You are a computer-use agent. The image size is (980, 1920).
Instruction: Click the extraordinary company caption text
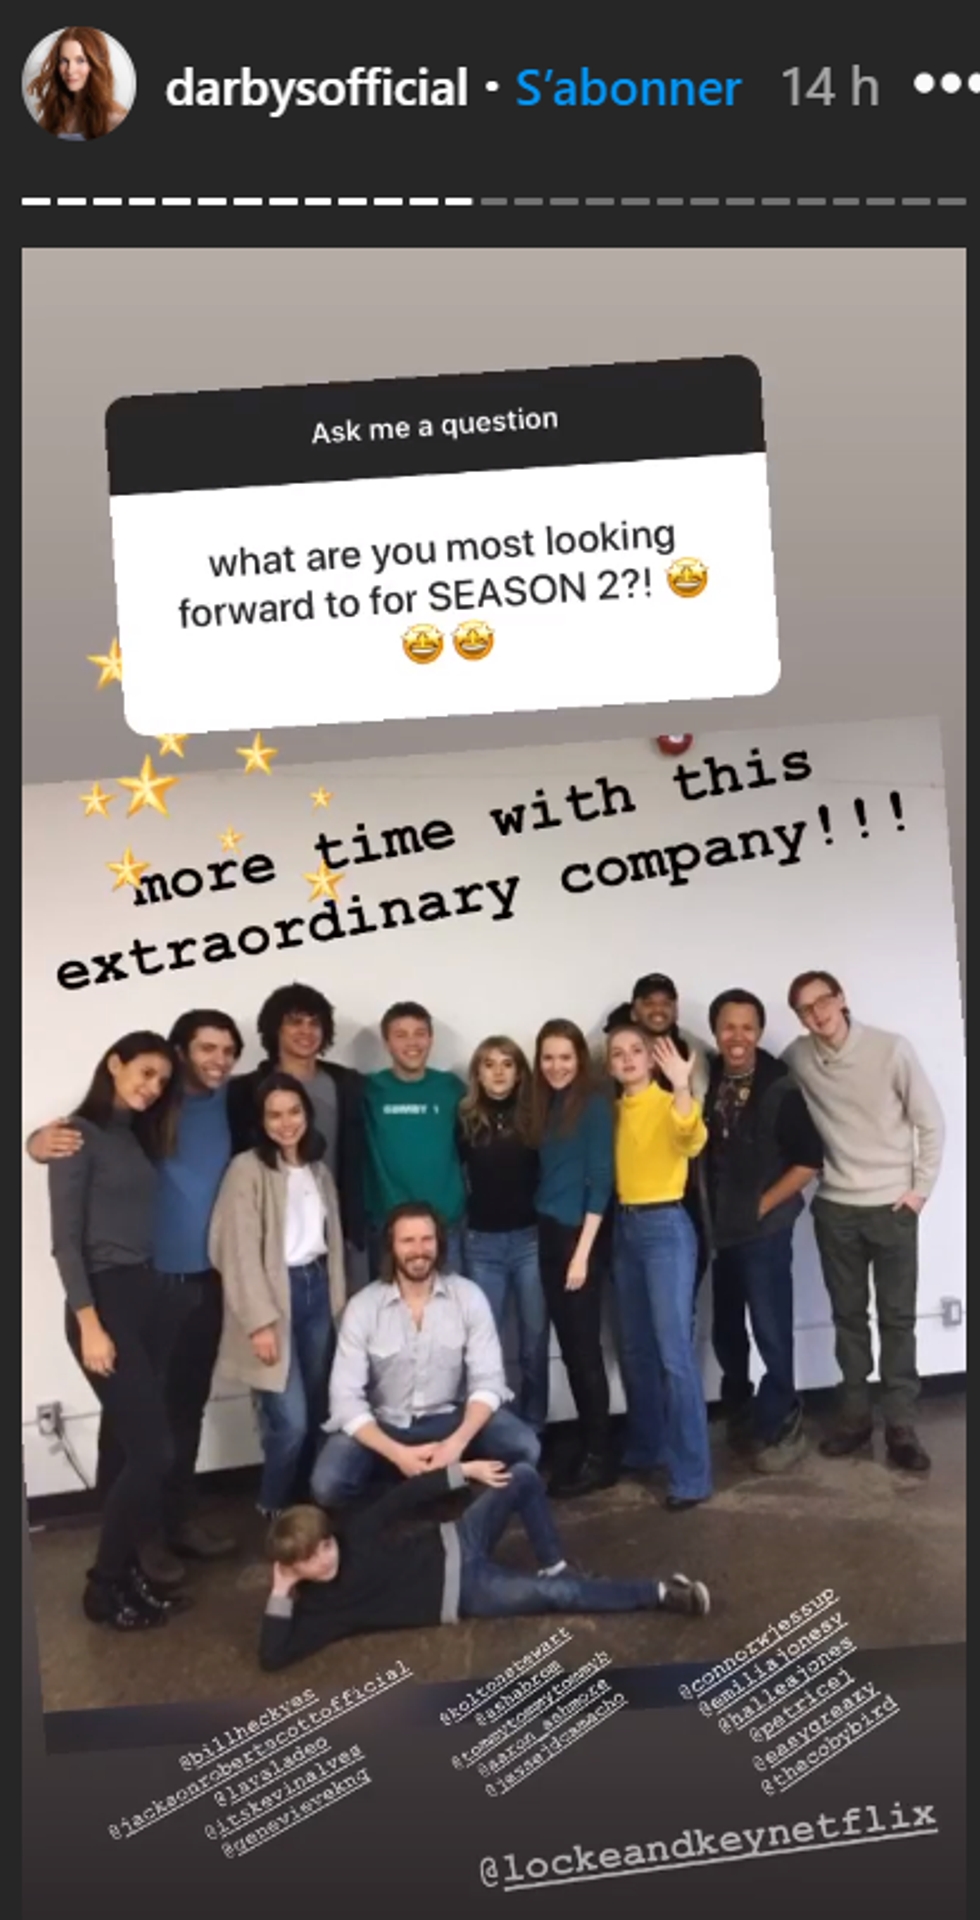click(x=483, y=866)
